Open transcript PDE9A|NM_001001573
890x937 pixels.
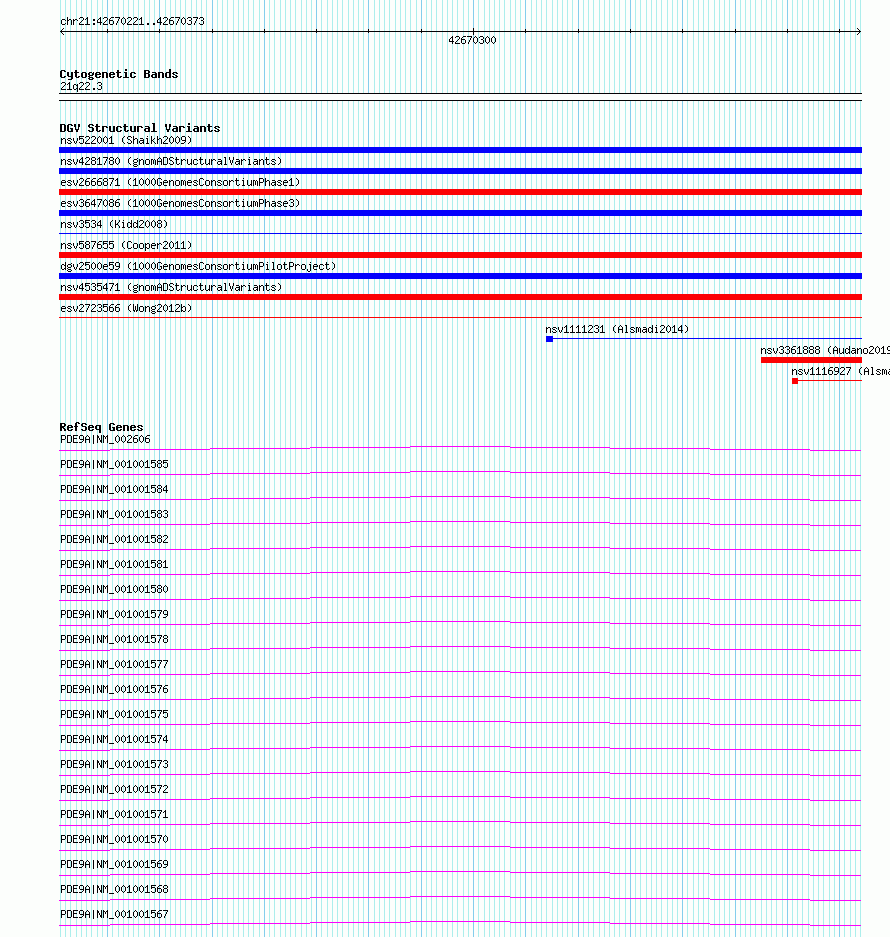114,764
